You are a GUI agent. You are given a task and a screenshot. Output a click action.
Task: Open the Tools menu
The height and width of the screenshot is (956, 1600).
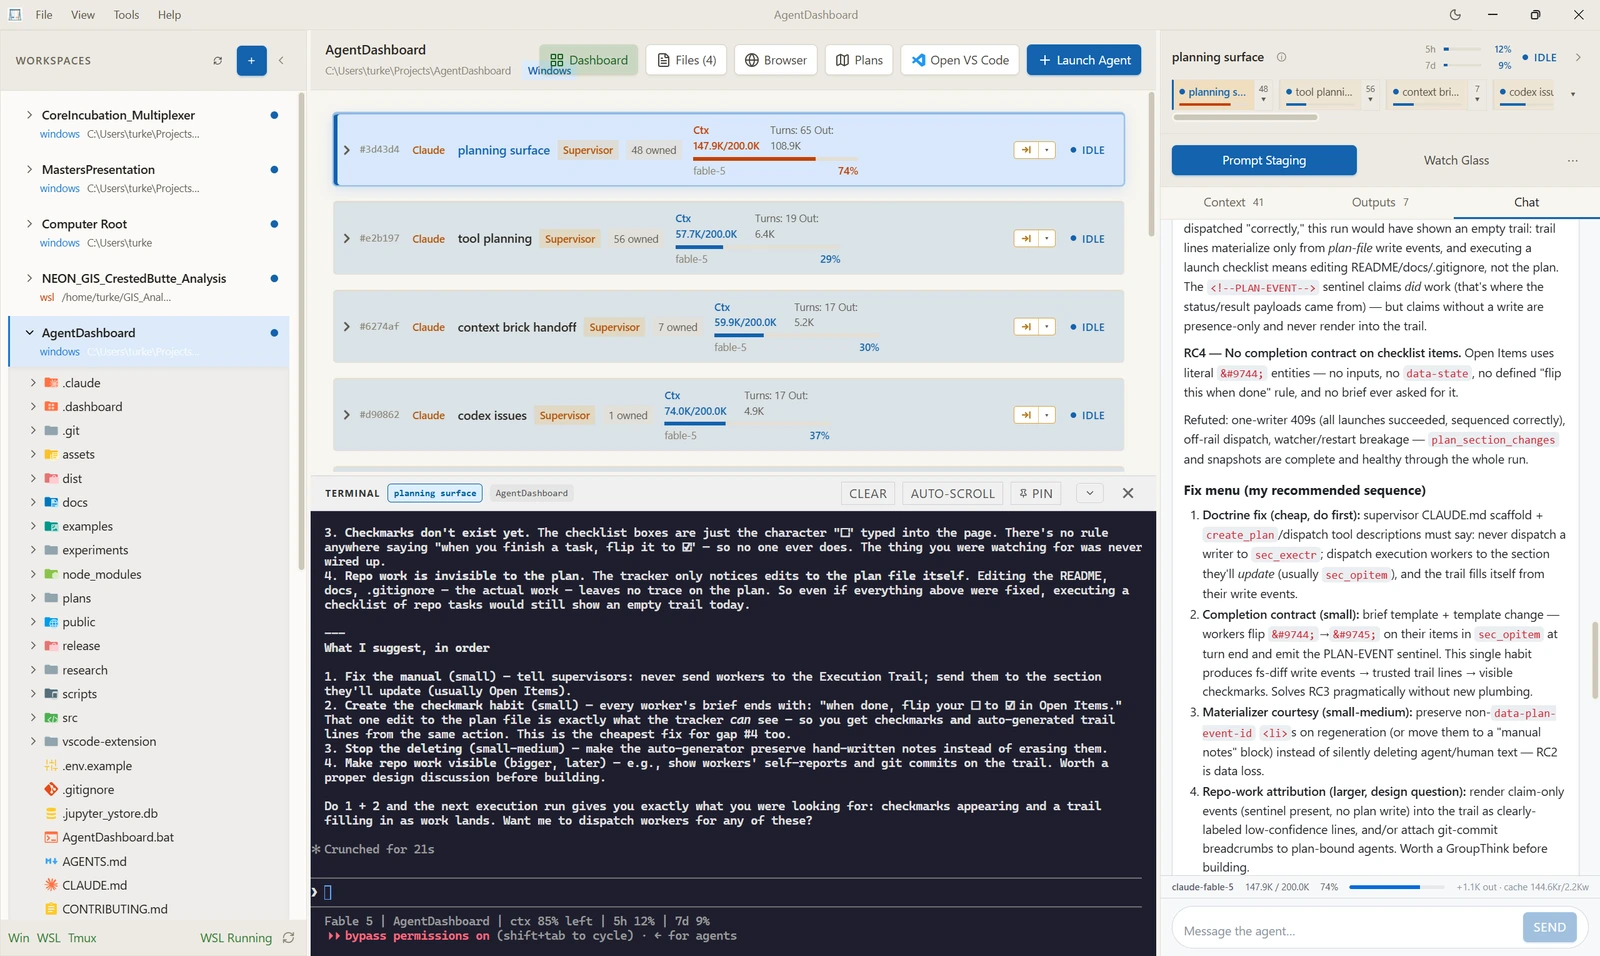126,15
